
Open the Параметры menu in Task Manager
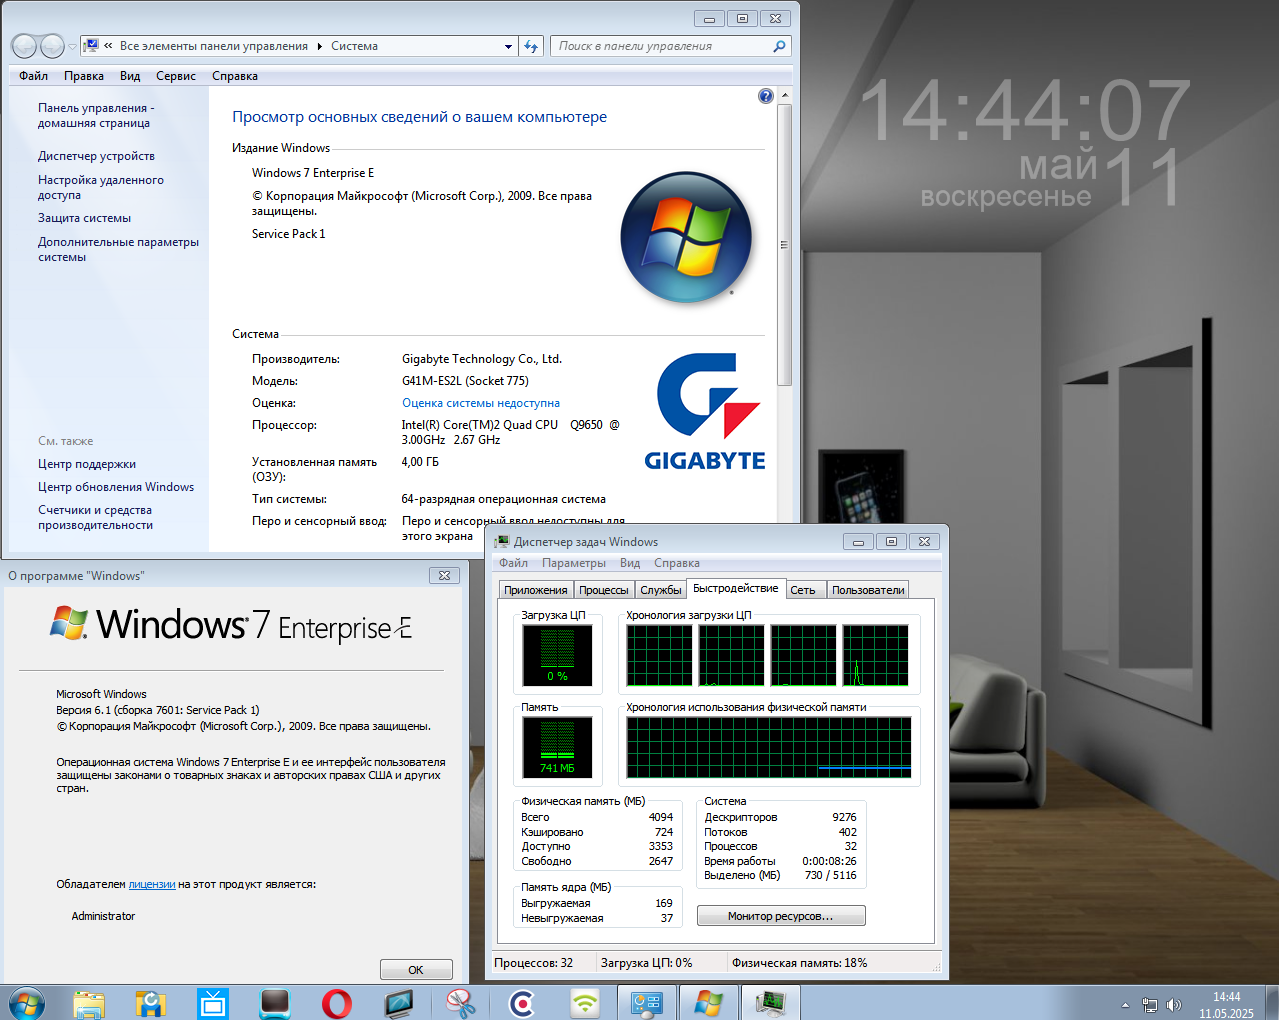pos(574,563)
